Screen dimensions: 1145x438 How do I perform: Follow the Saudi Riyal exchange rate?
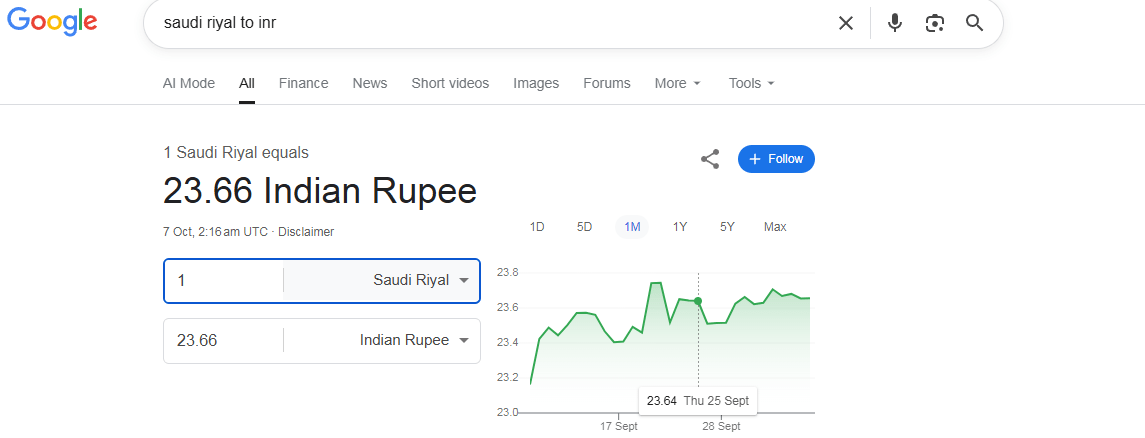(776, 159)
